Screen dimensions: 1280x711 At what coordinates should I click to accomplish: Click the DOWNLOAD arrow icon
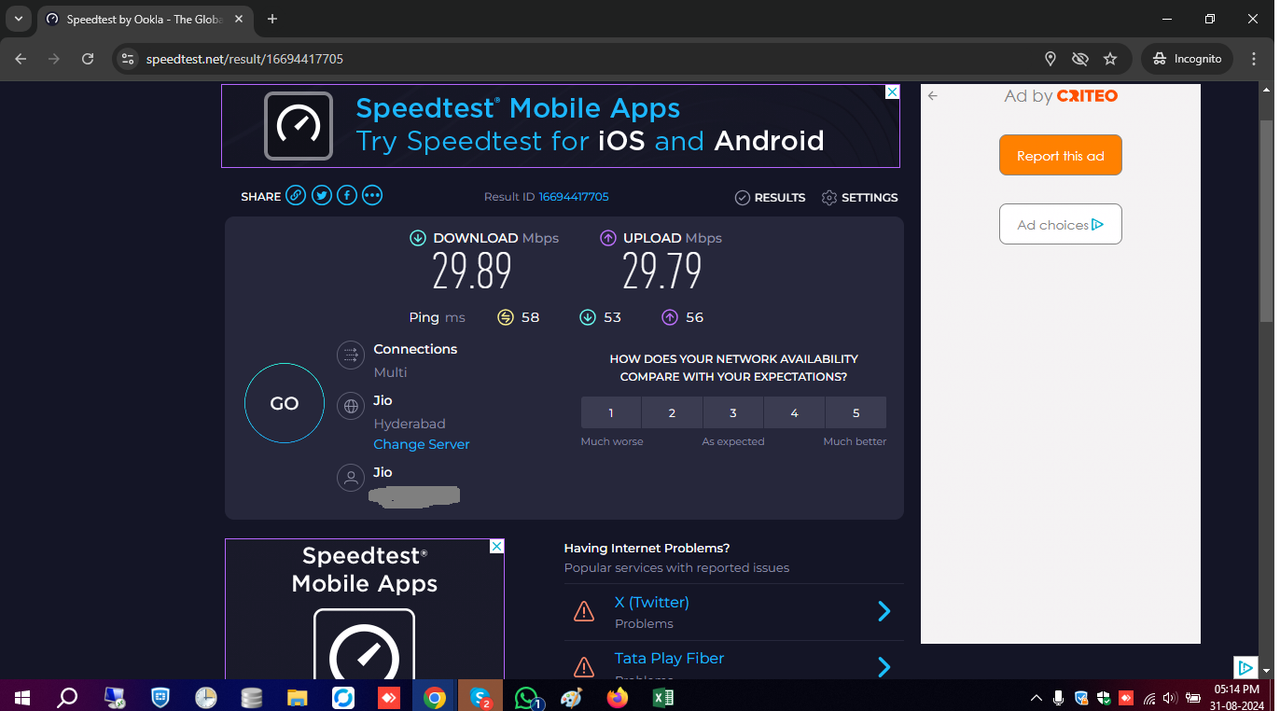click(418, 238)
